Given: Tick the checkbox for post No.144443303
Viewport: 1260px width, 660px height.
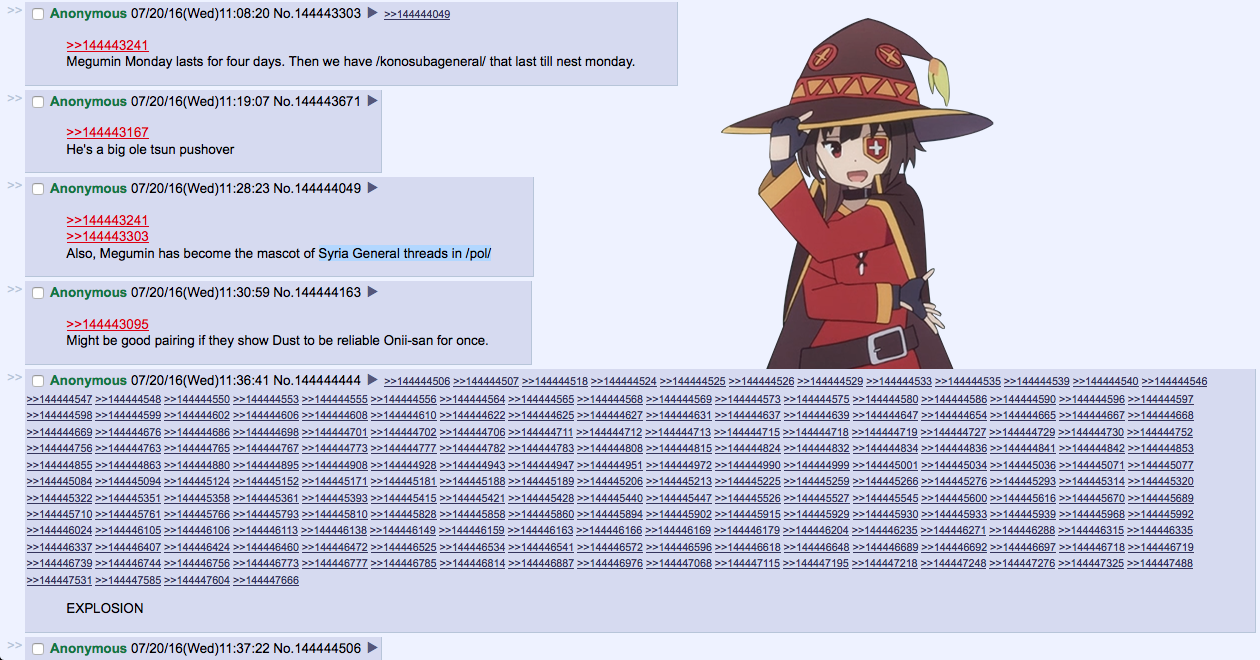Looking at the screenshot, I should click(38, 14).
